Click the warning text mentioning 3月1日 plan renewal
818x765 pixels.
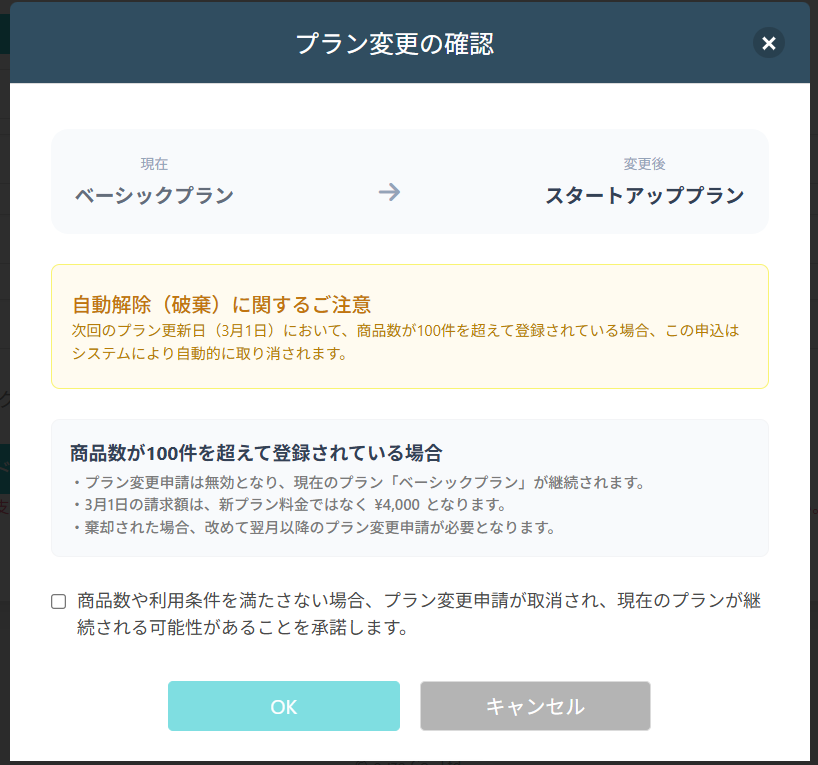click(405, 330)
